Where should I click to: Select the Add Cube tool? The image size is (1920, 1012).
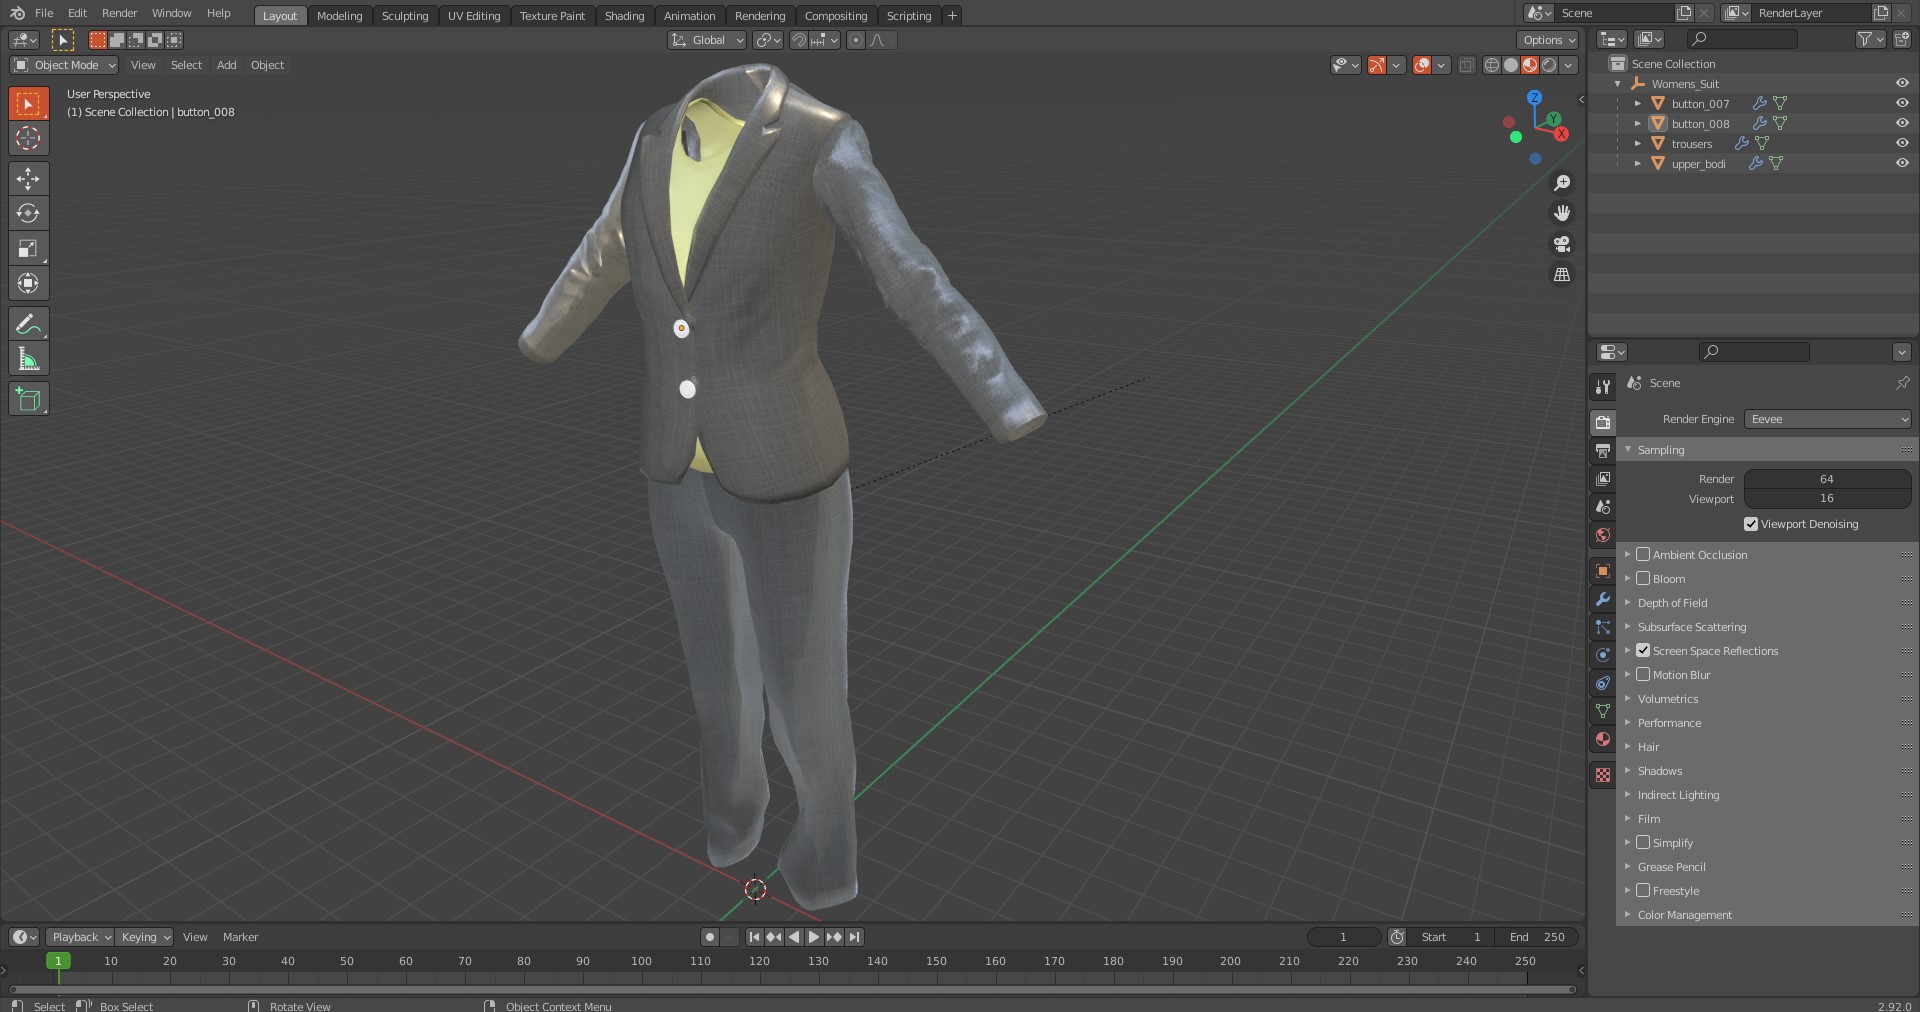[28, 399]
